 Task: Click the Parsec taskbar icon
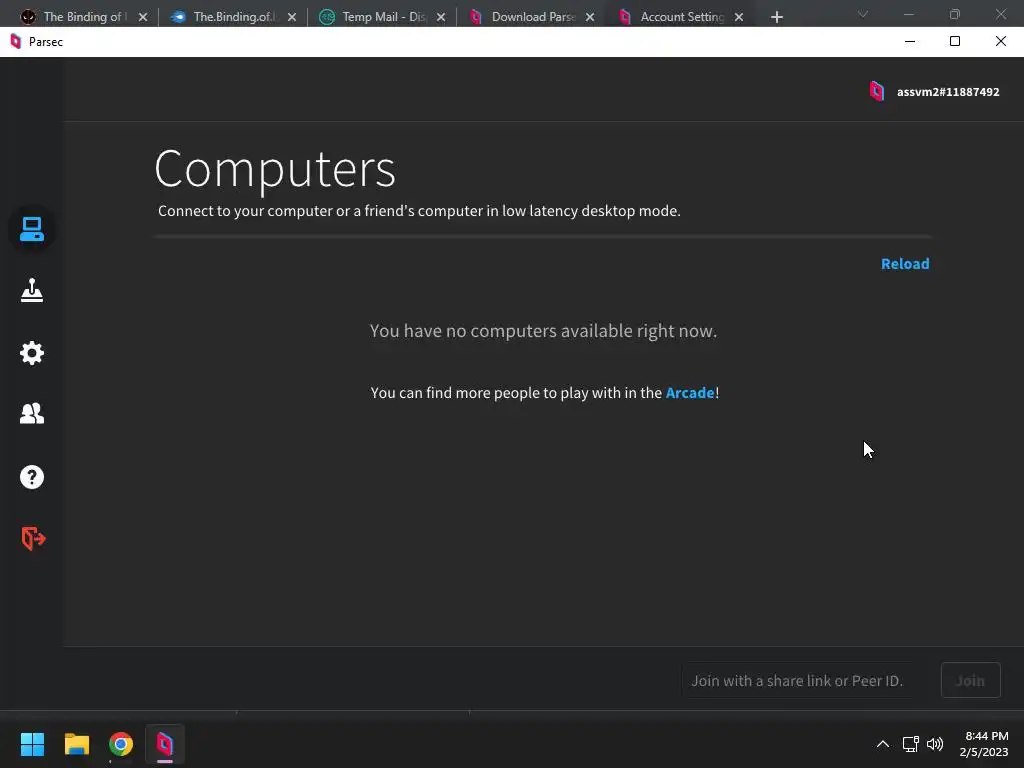tap(165, 744)
